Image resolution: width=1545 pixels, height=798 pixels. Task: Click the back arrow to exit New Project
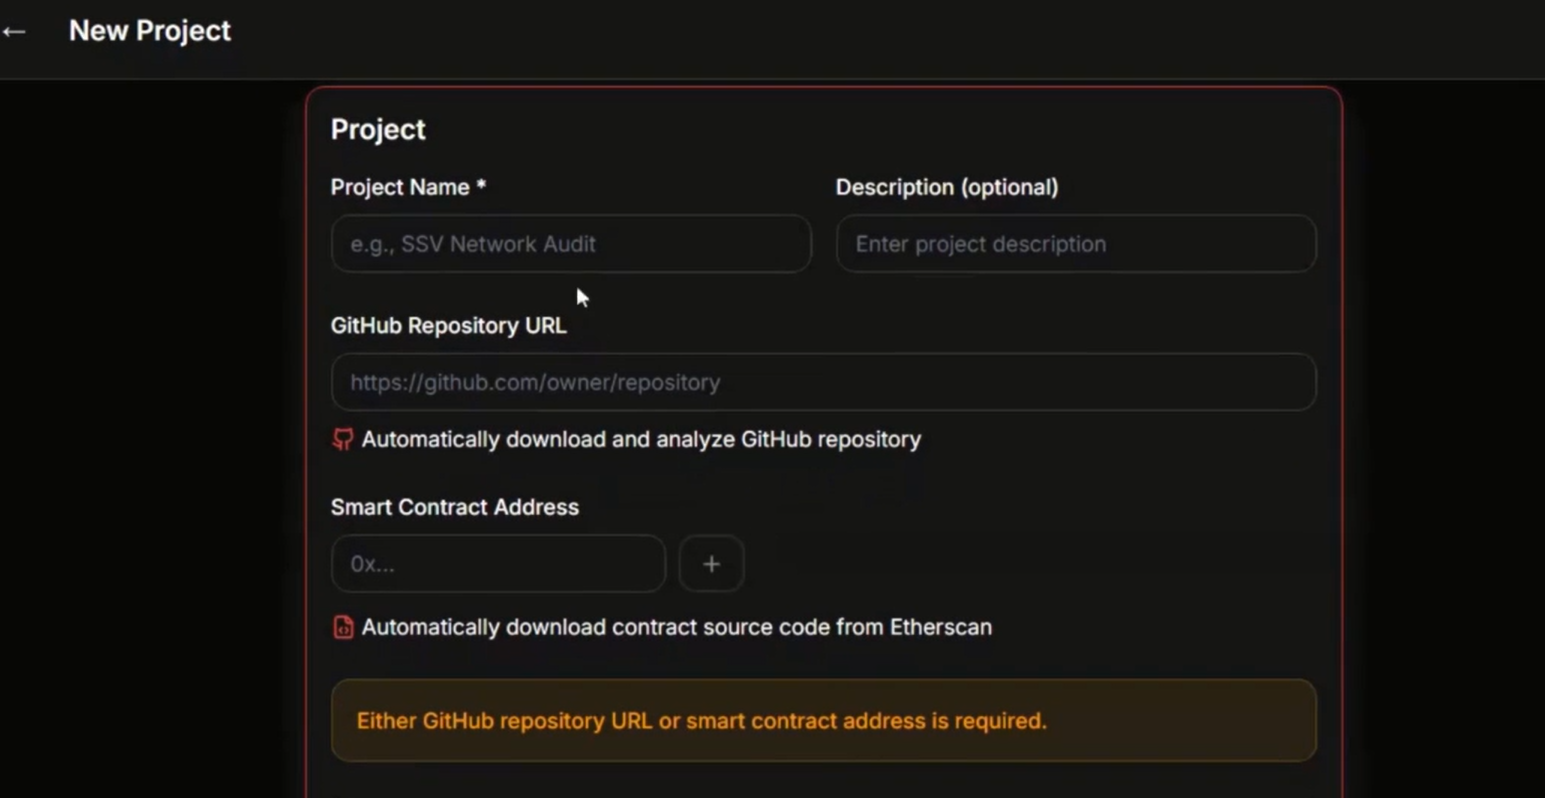pyautogui.click(x=15, y=31)
